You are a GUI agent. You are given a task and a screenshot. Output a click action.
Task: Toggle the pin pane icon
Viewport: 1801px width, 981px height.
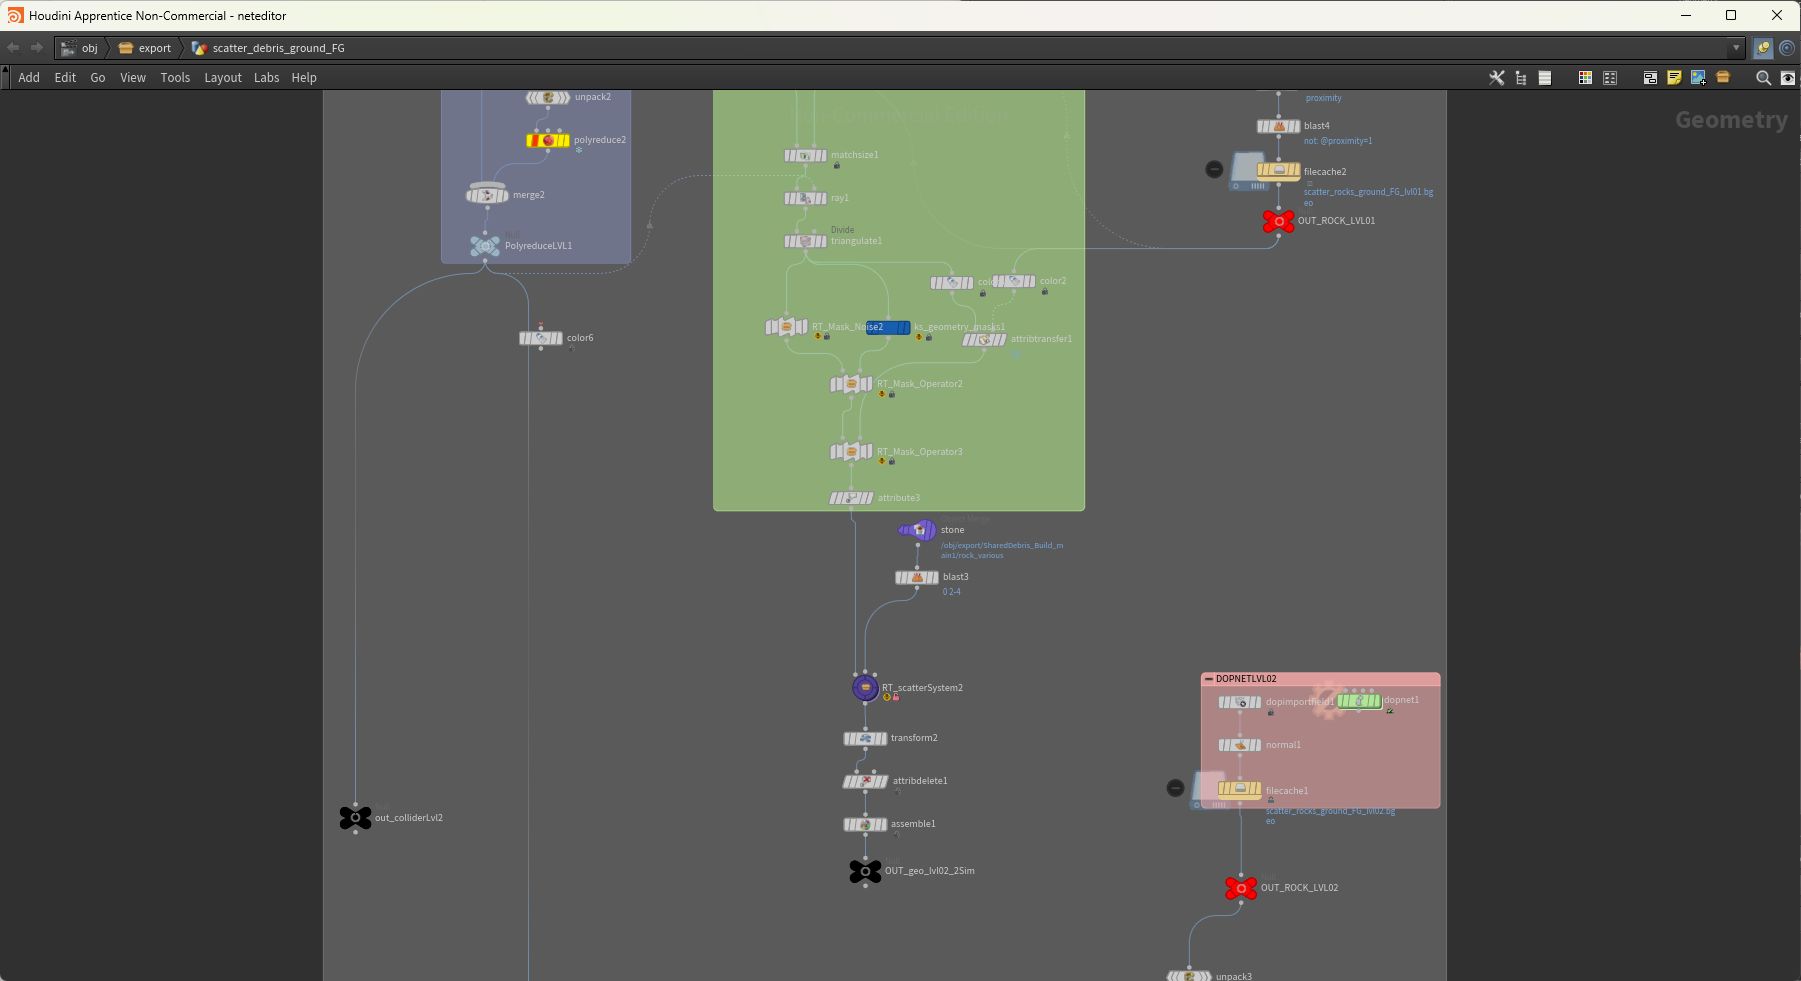point(1763,48)
